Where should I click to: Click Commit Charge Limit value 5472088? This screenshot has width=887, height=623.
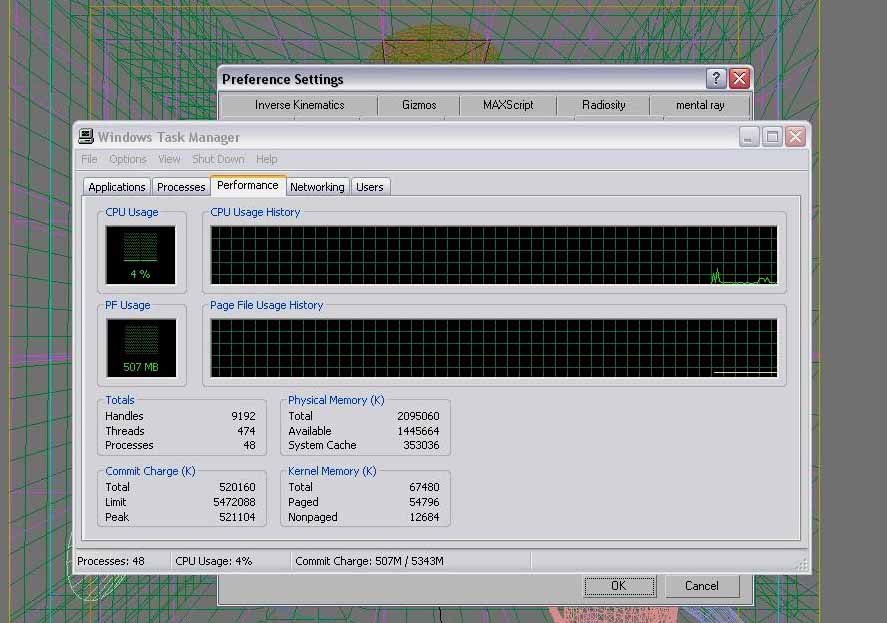pyautogui.click(x=234, y=502)
